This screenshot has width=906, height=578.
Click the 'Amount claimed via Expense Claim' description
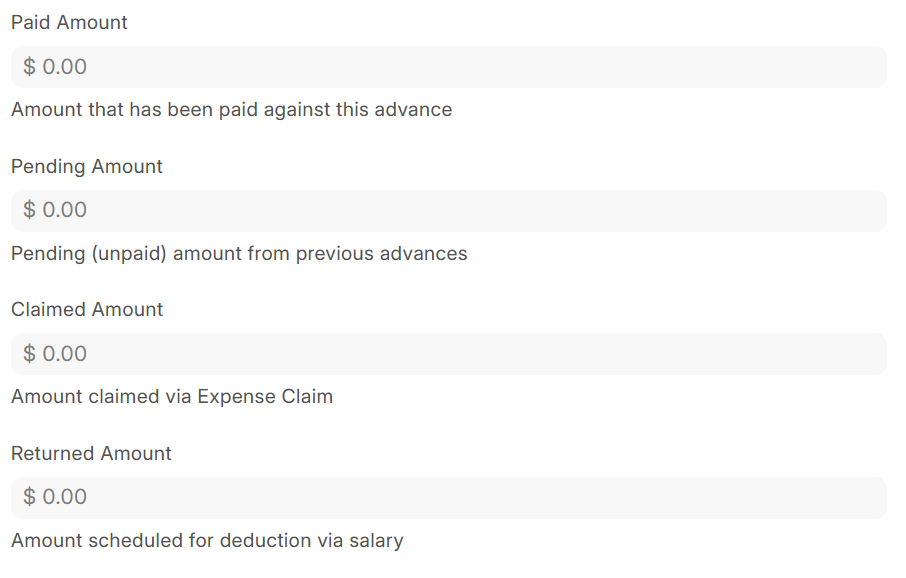[172, 396]
